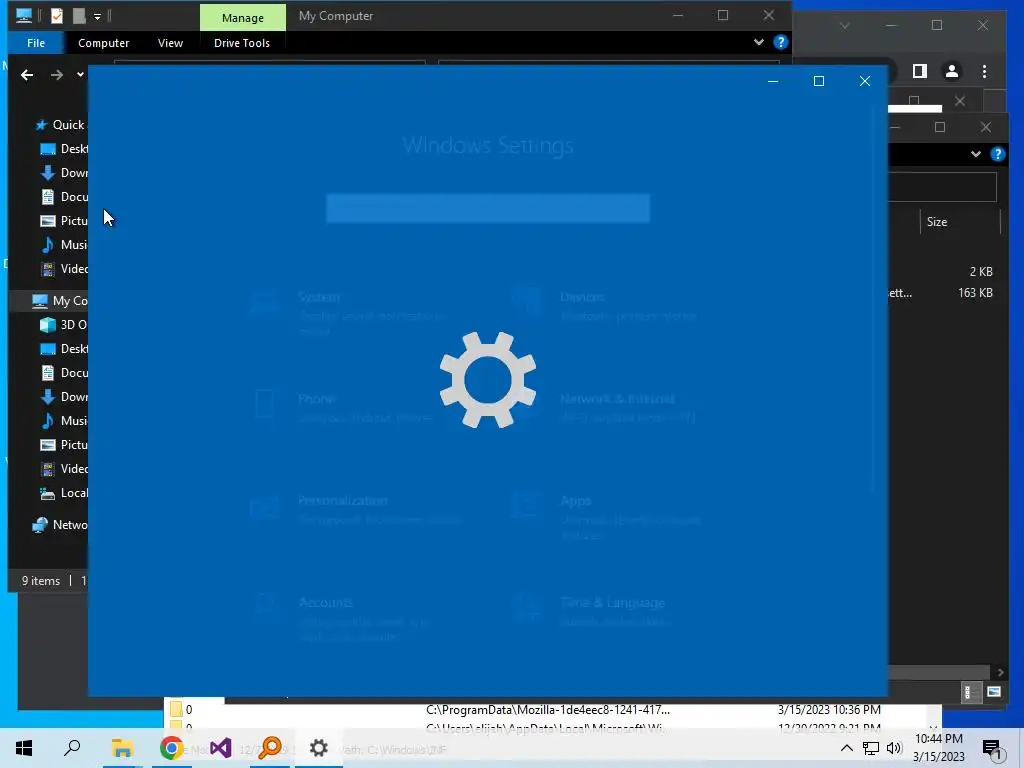This screenshot has width=1024, height=768.
Task: Select the 163 KB file row
Action: click(944, 293)
